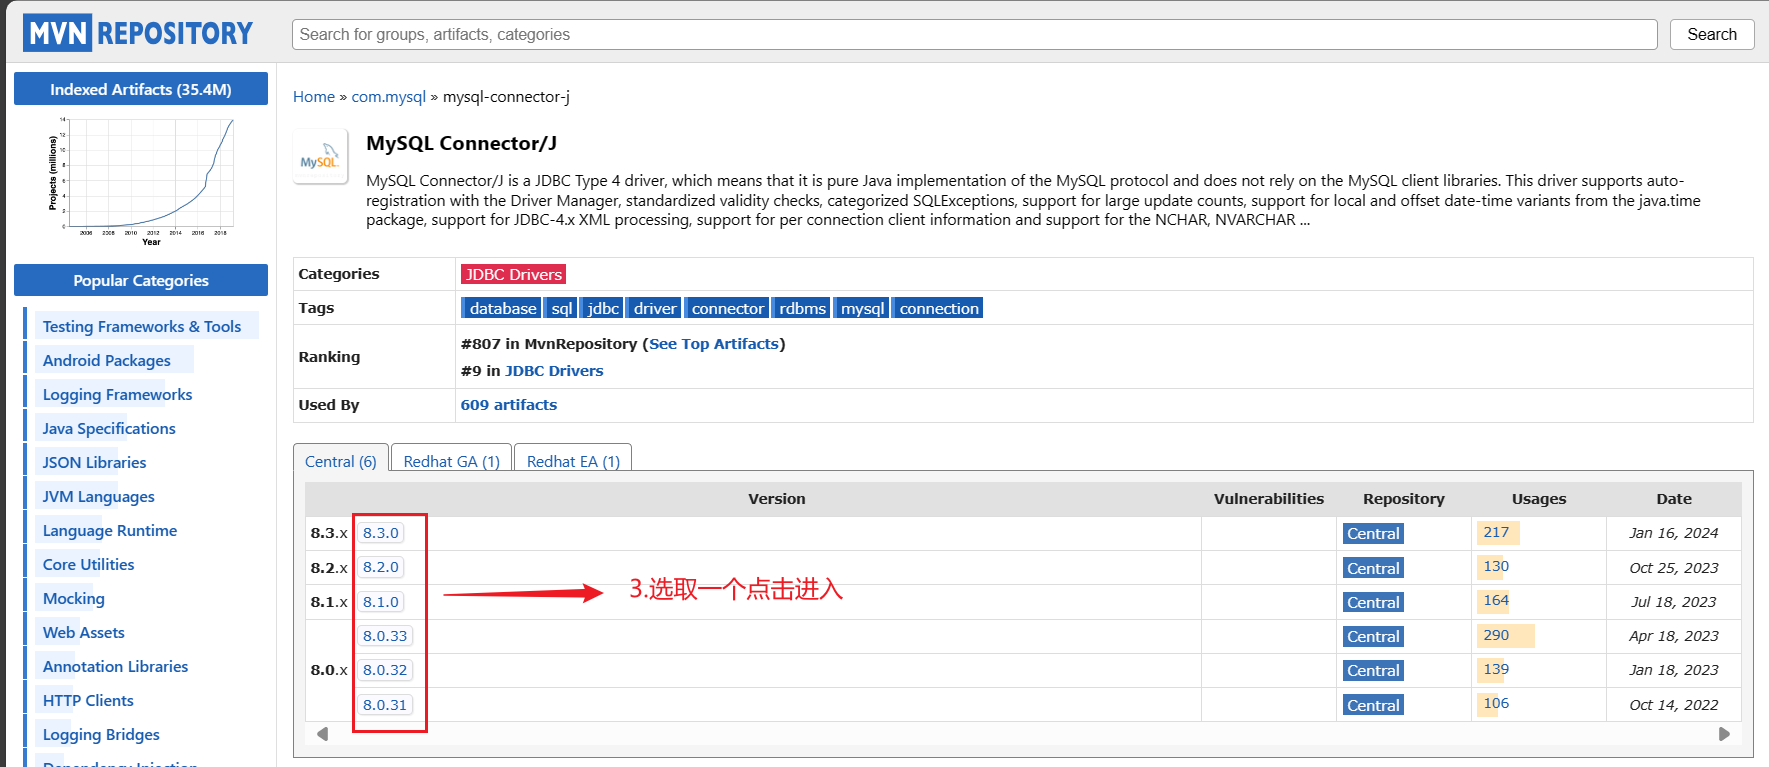Select the connector tag
This screenshot has width=1769, height=767.
[727, 308]
